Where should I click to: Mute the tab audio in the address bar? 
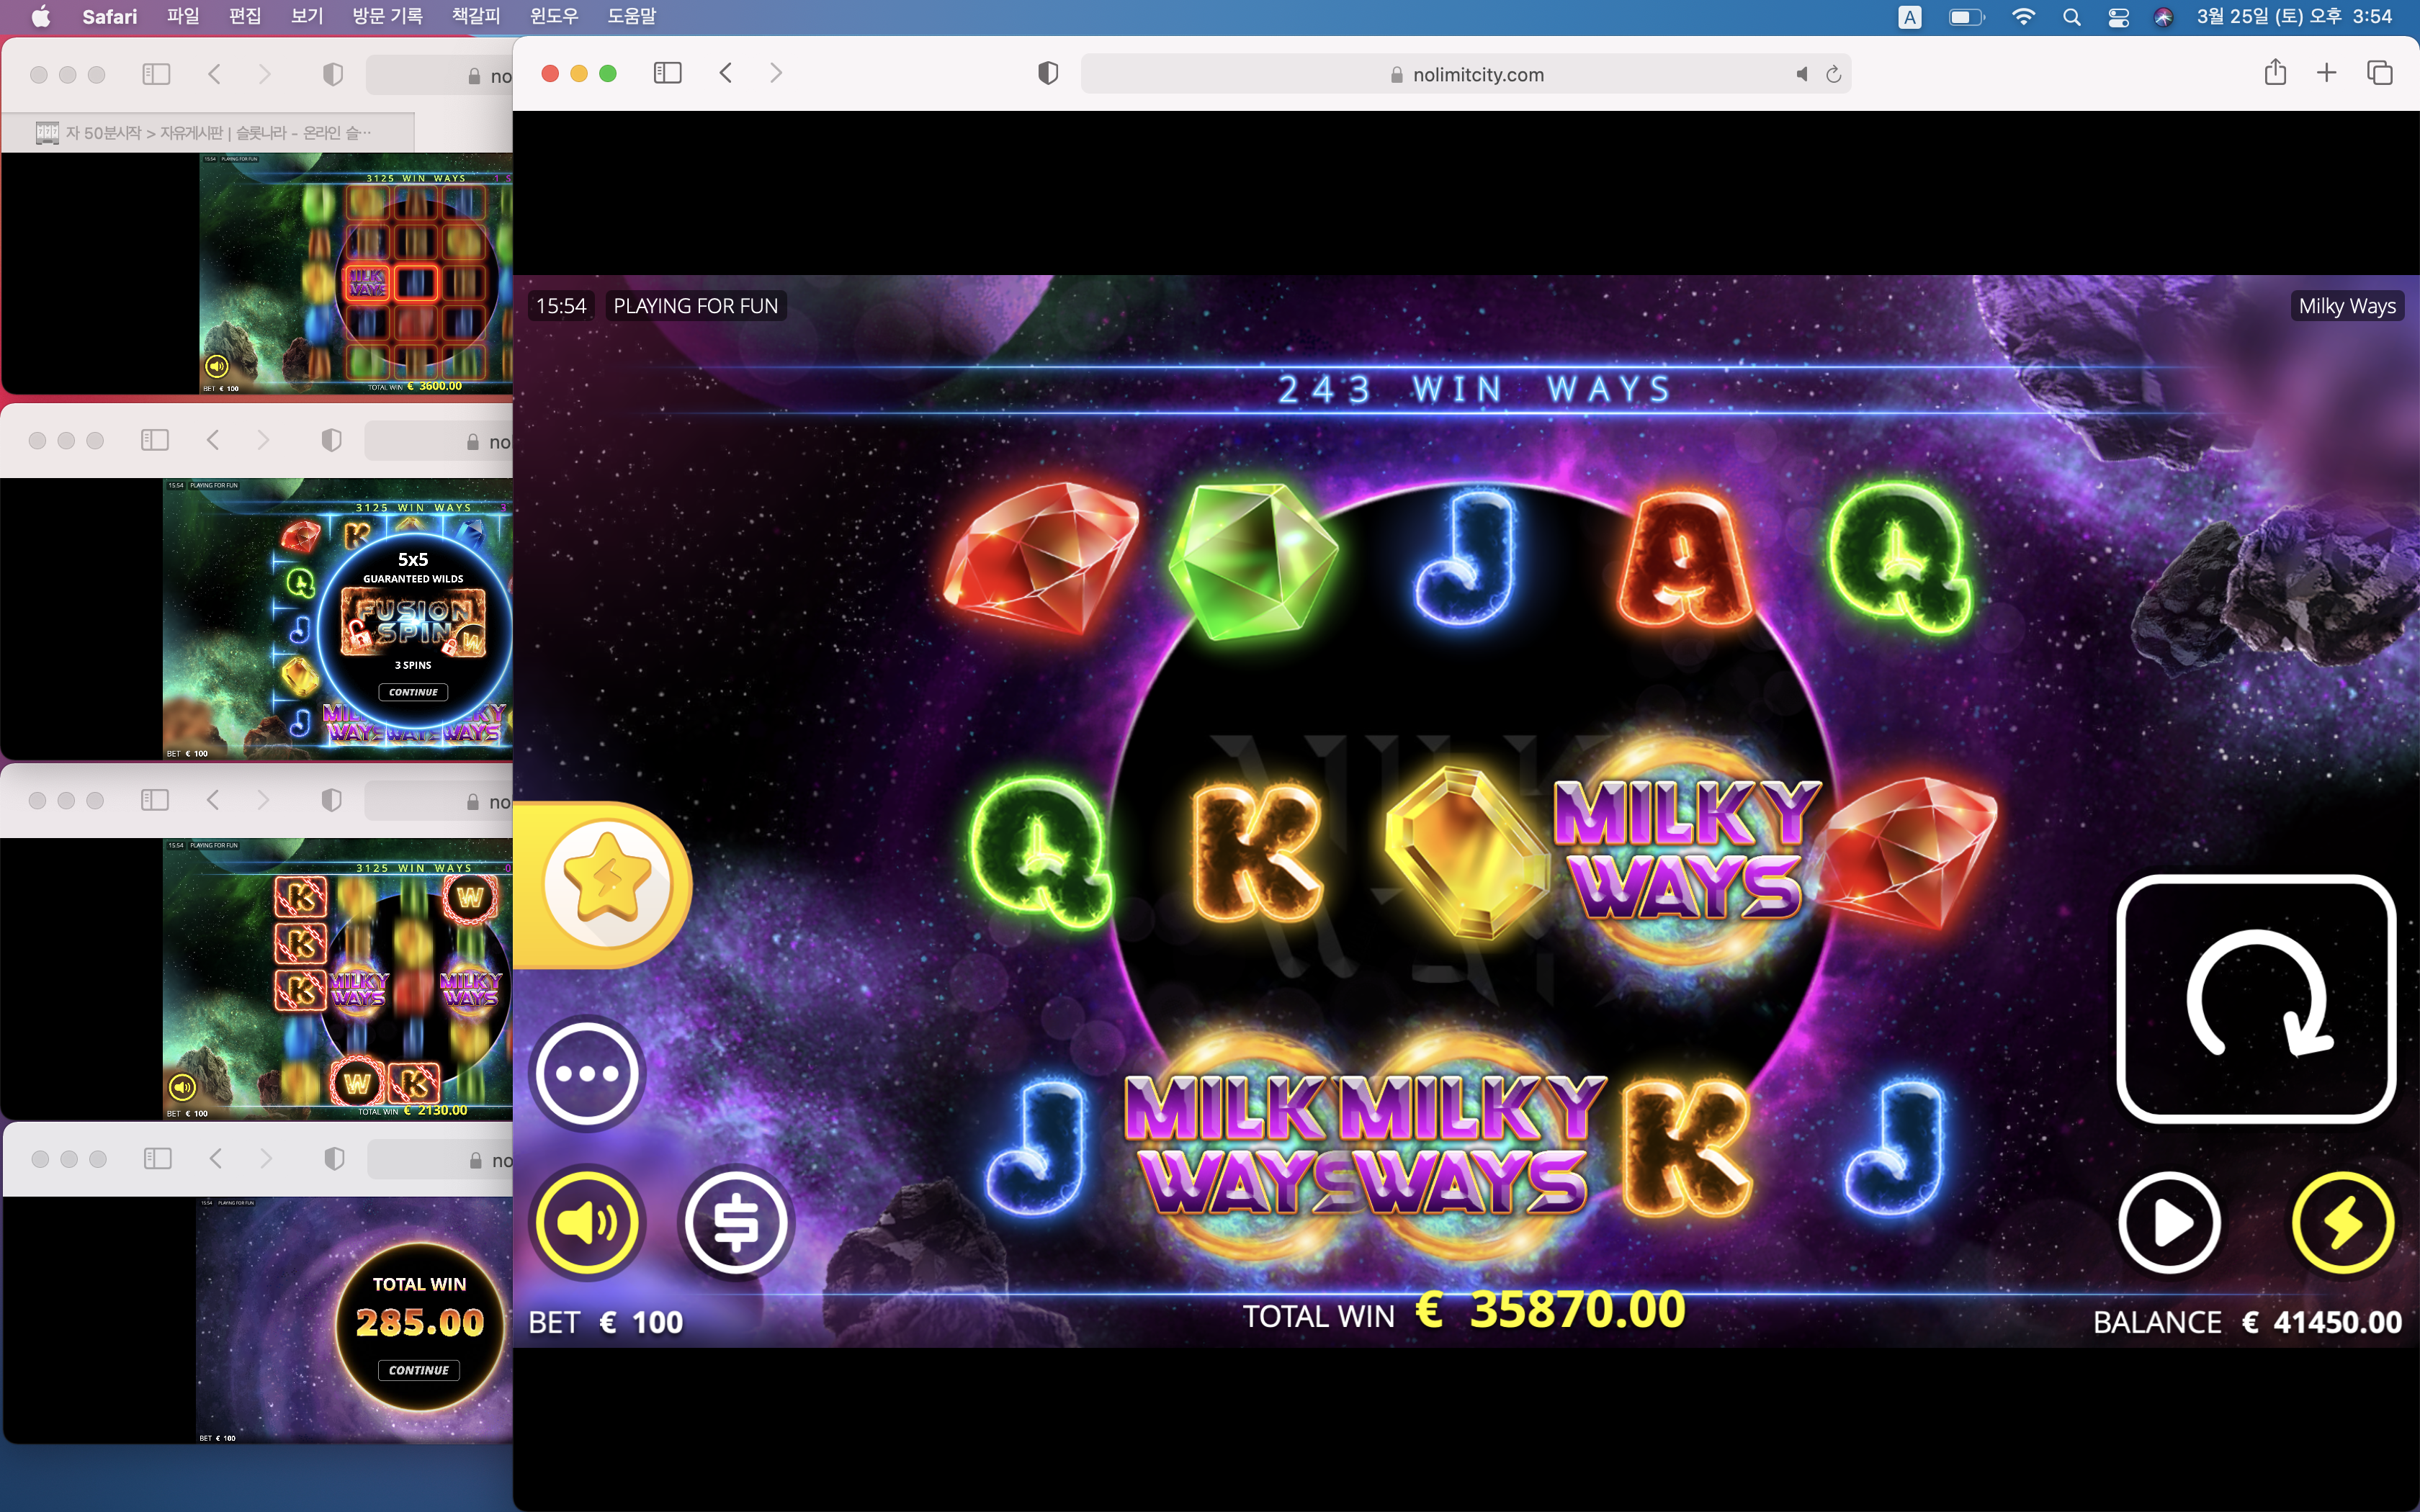[1801, 74]
